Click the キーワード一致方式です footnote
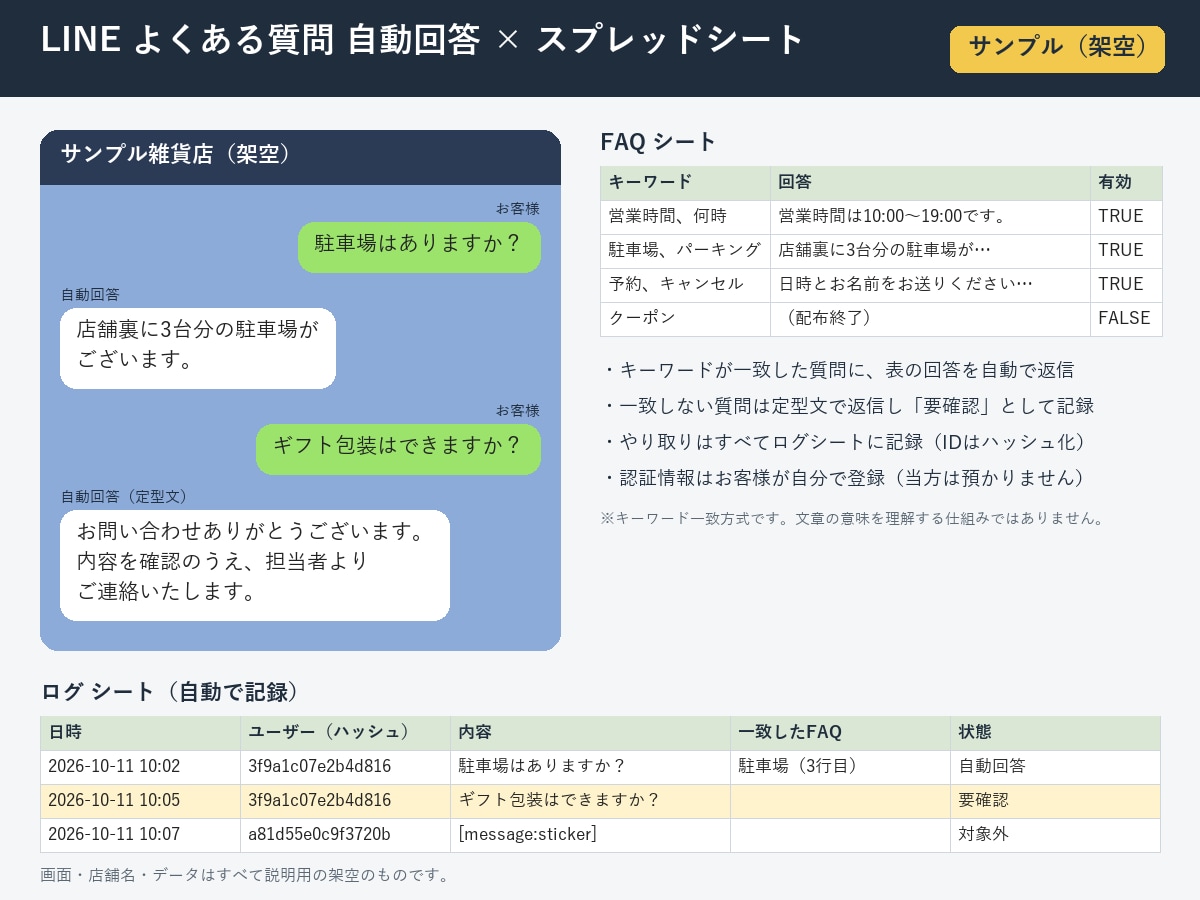1200x900 pixels. [x=852, y=519]
